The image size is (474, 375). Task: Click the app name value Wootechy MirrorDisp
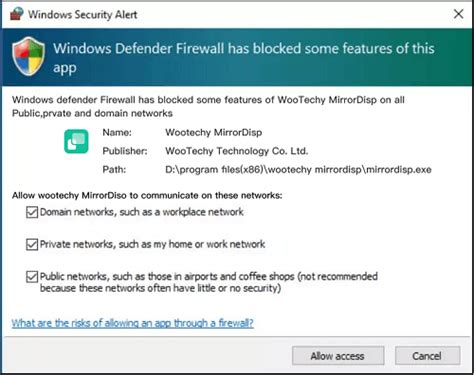[214, 132]
